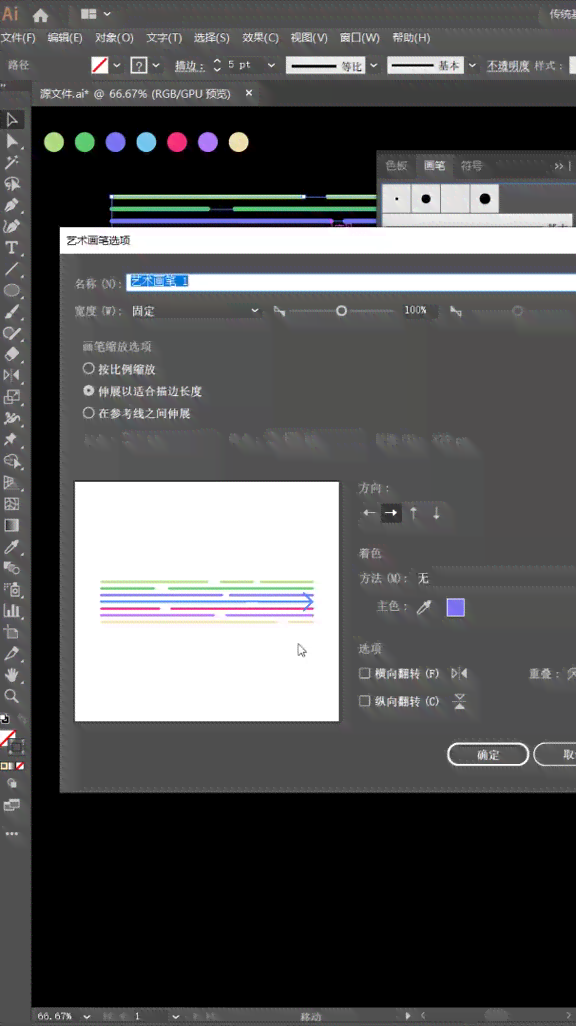
Task: Set brush direction to right arrow
Action: click(x=391, y=513)
